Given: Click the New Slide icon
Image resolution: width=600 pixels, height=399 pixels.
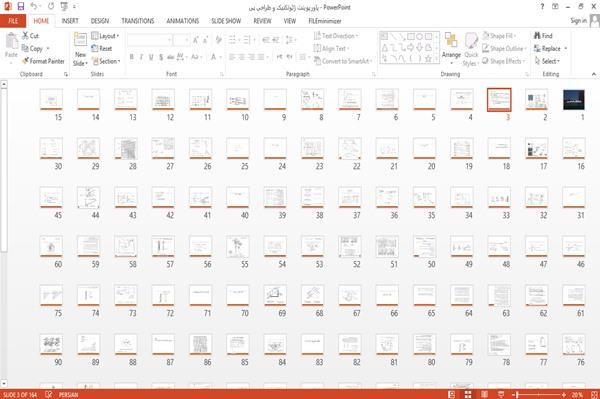Looking at the screenshot, I should coord(80,39).
